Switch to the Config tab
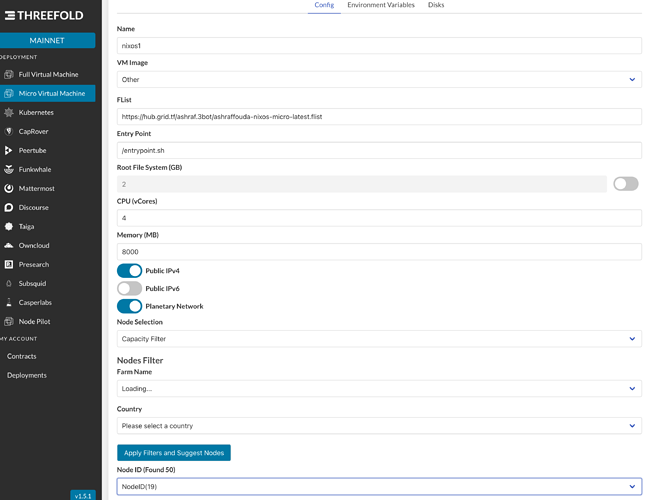Image resolution: width=645 pixels, height=500 pixels. click(x=324, y=5)
